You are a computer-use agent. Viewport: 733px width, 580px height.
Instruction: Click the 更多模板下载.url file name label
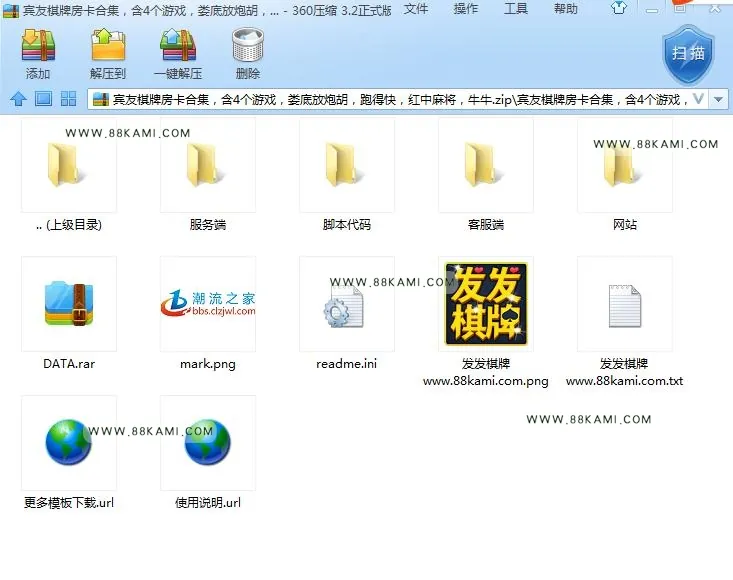click(69, 502)
